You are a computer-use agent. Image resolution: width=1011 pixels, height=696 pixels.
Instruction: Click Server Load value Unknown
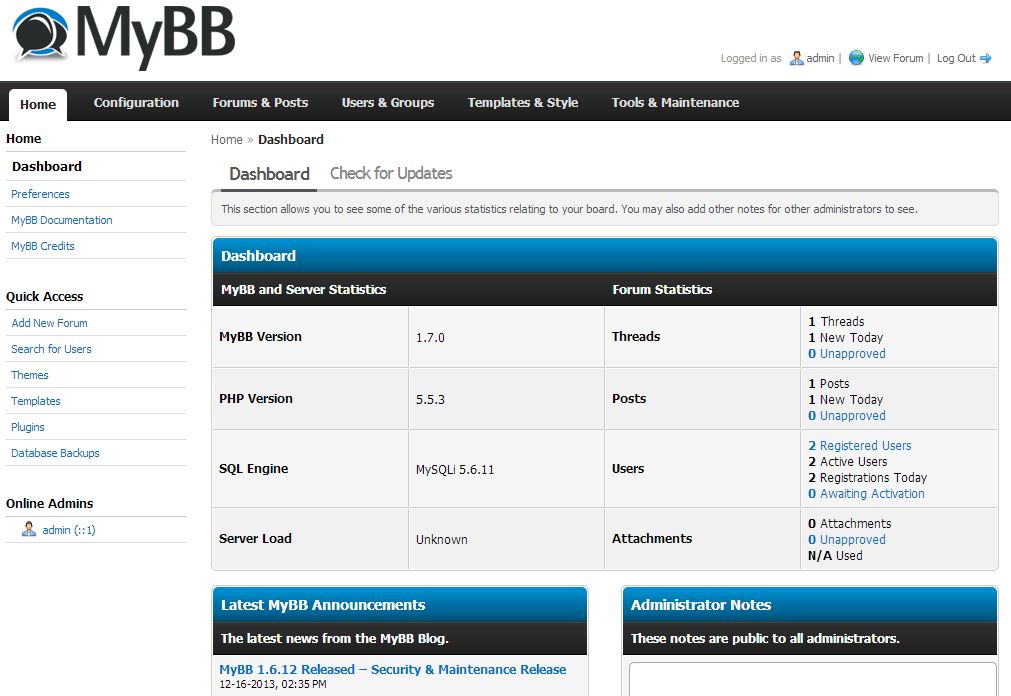[x=442, y=539]
